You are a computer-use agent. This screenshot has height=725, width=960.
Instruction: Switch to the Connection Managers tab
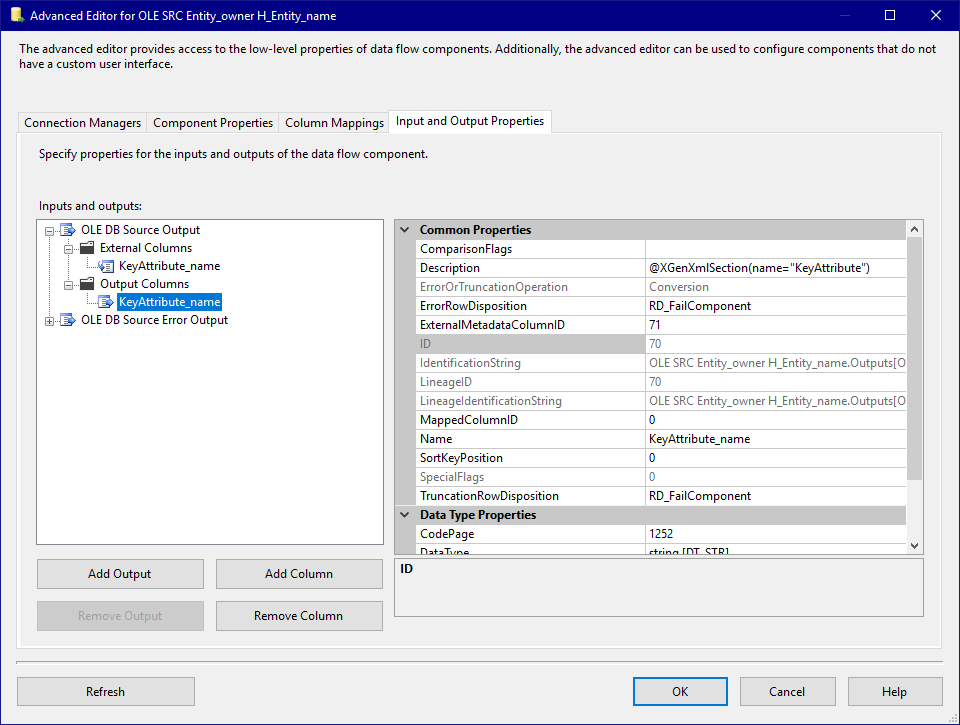[83, 122]
